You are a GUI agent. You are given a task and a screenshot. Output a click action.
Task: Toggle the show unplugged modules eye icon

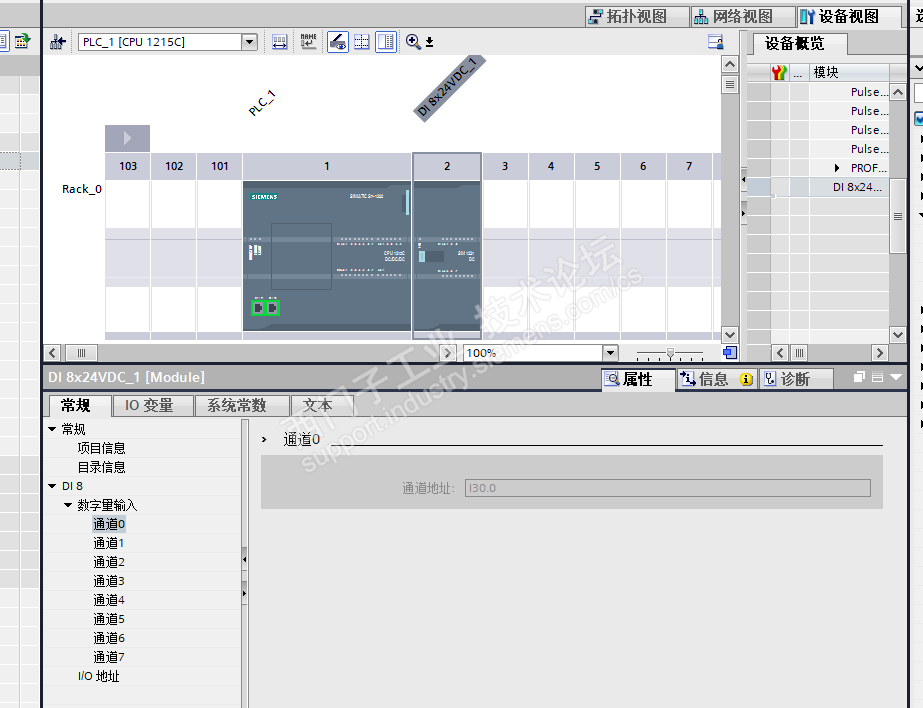pos(338,42)
